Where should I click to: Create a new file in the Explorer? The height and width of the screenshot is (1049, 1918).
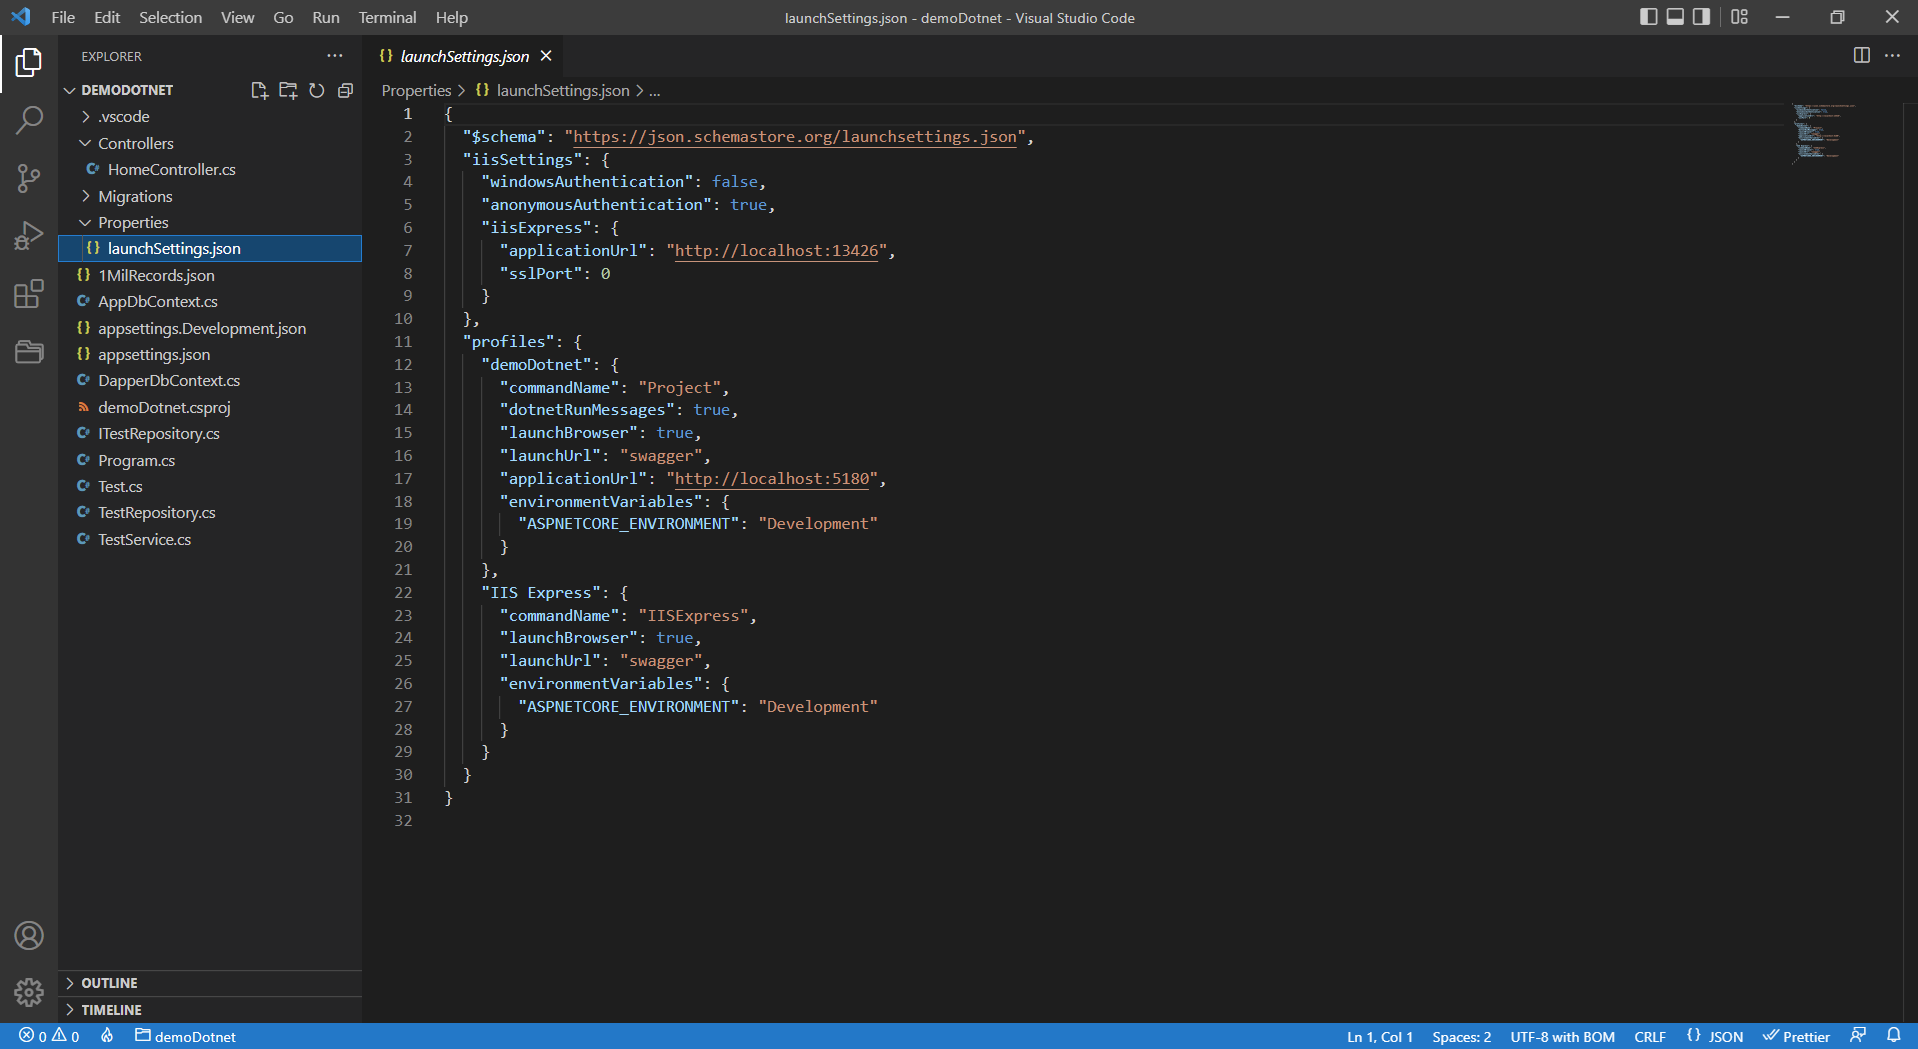[260, 90]
